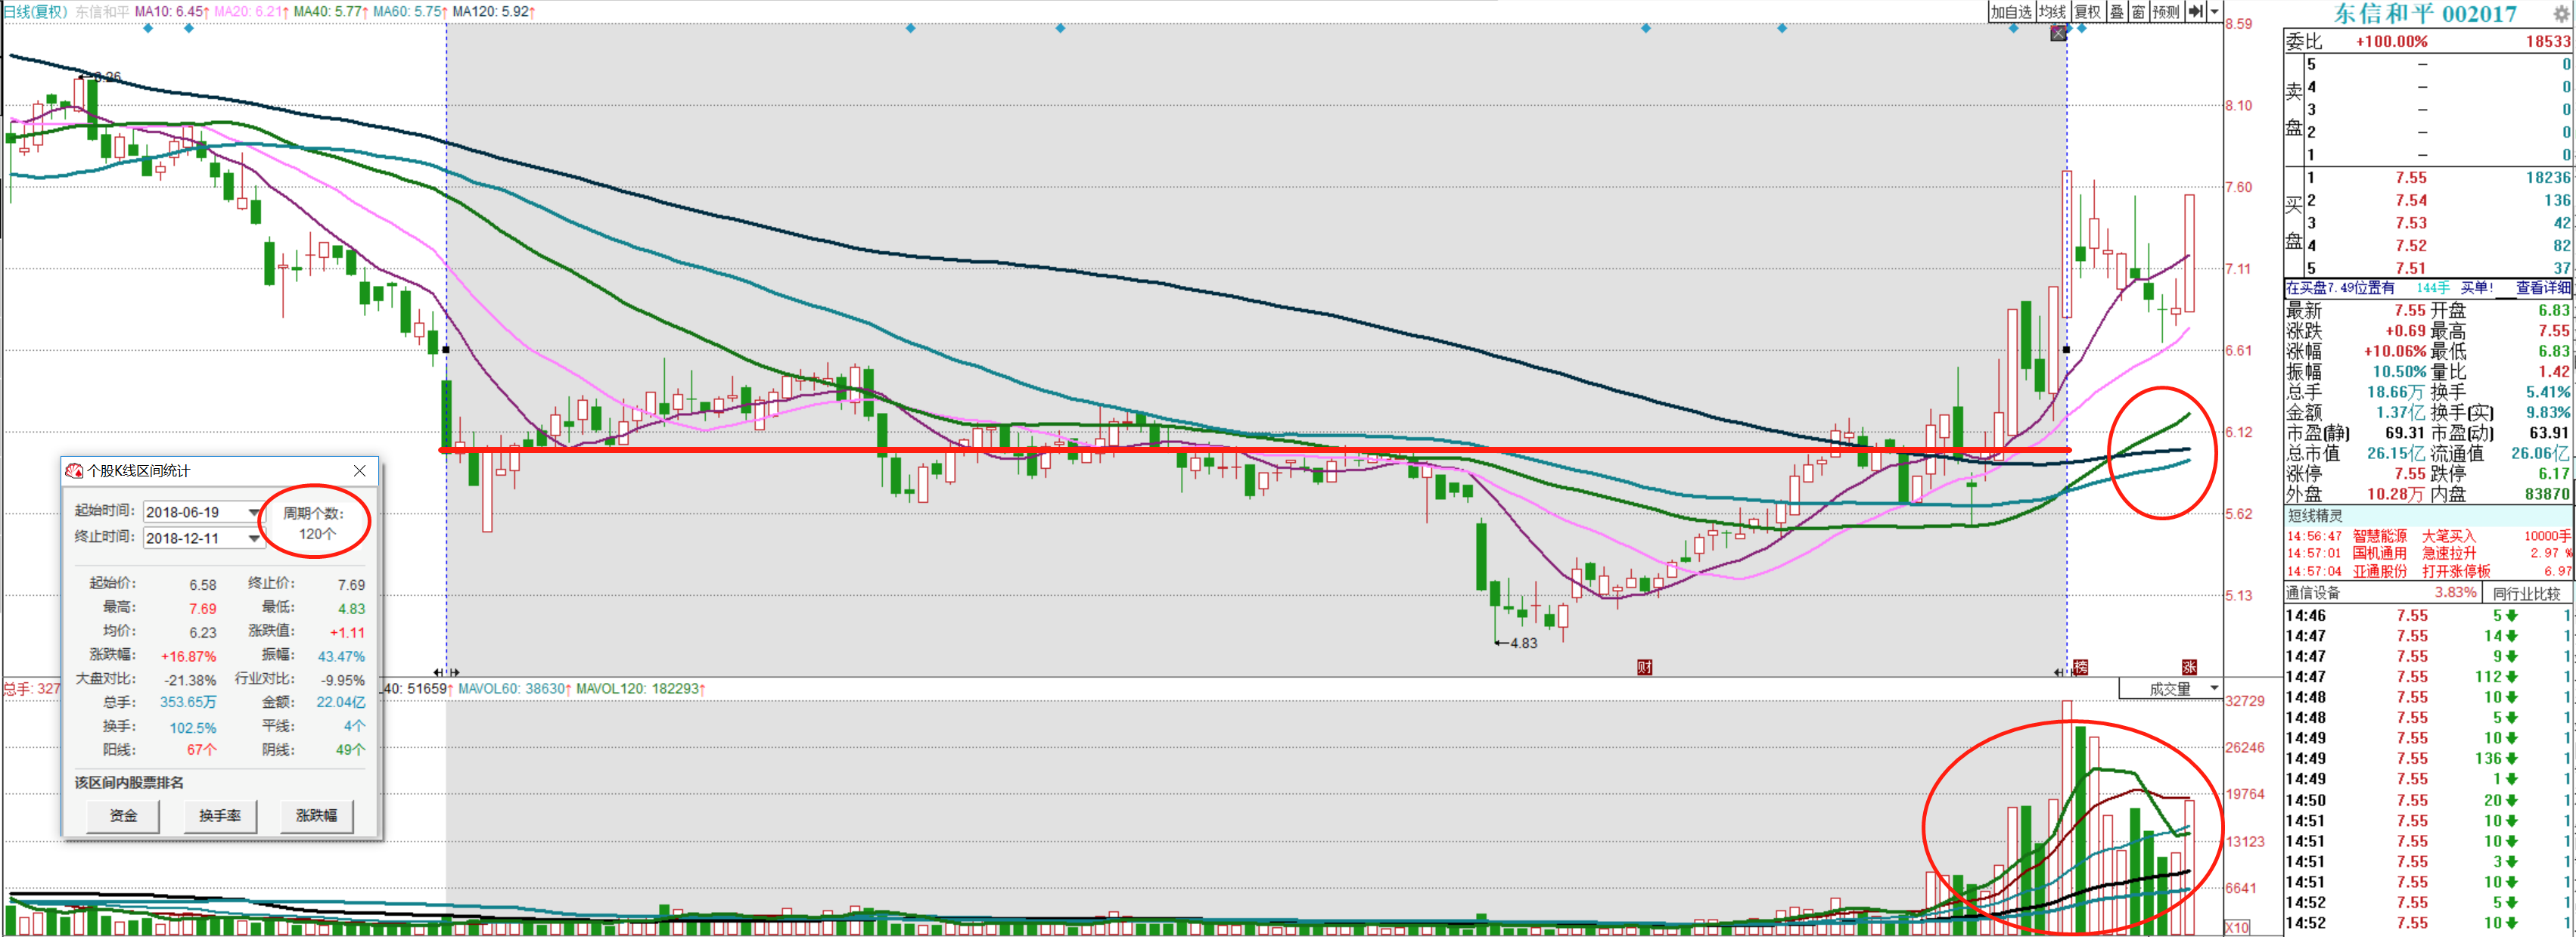The width and height of the screenshot is (2576, 937).
Task: Open the chart toolbar dropdown arrow next to 预测
Action: click(2215, 12)
